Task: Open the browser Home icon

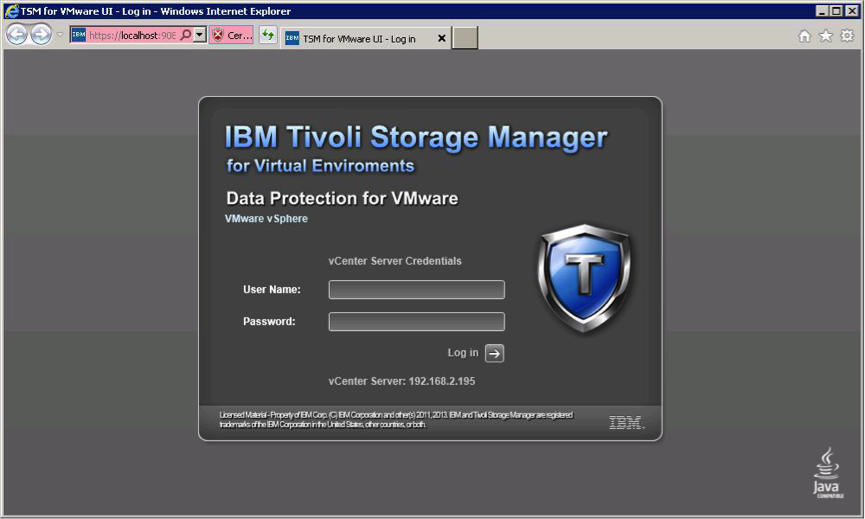Action: 804,36
